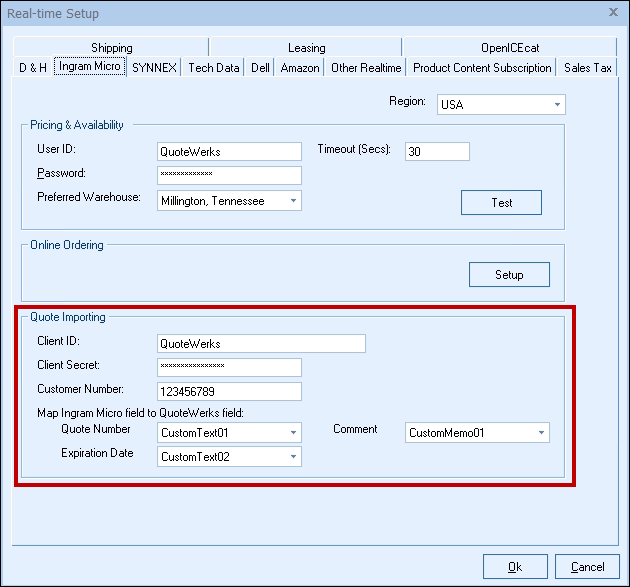Viewport: 630px width, 587px height.
Task: Click the Client ID input field
Action: [x=261, y=344]
